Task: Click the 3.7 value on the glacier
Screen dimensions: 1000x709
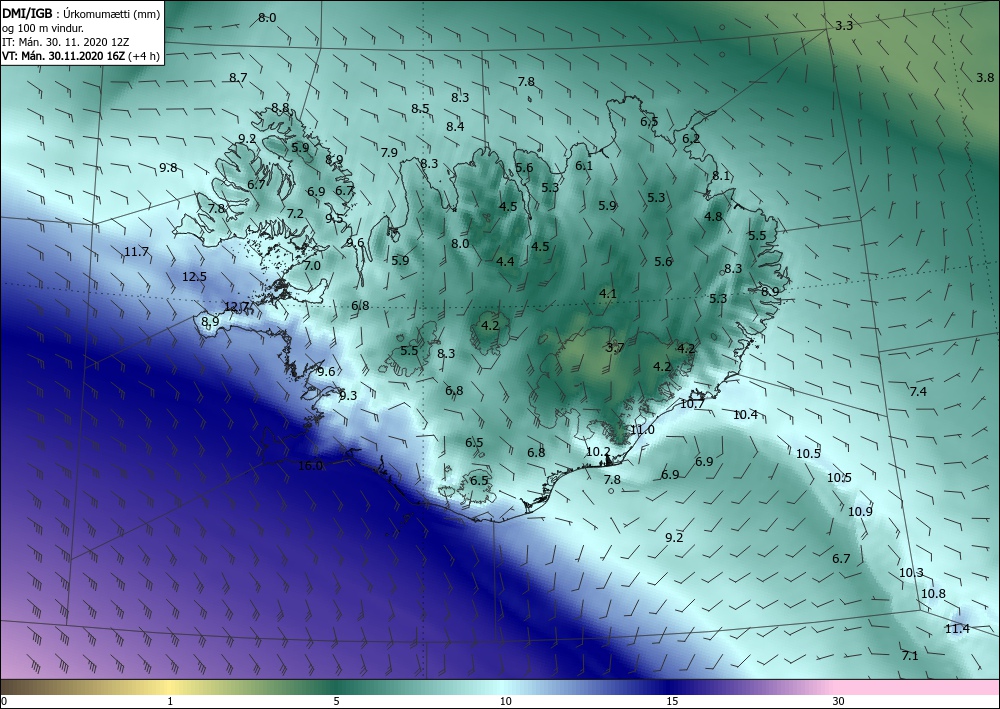Action: pyautogui.click(x=615, y=347)
